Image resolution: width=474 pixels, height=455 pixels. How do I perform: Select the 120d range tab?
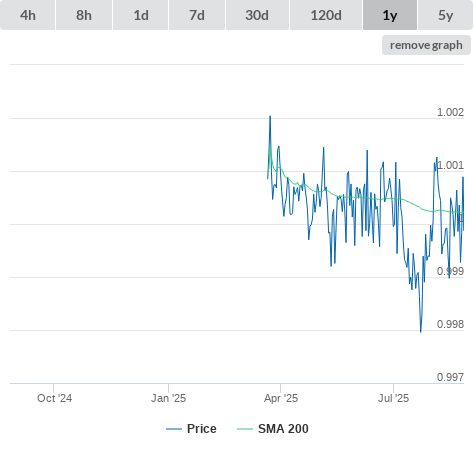(326, 15)
